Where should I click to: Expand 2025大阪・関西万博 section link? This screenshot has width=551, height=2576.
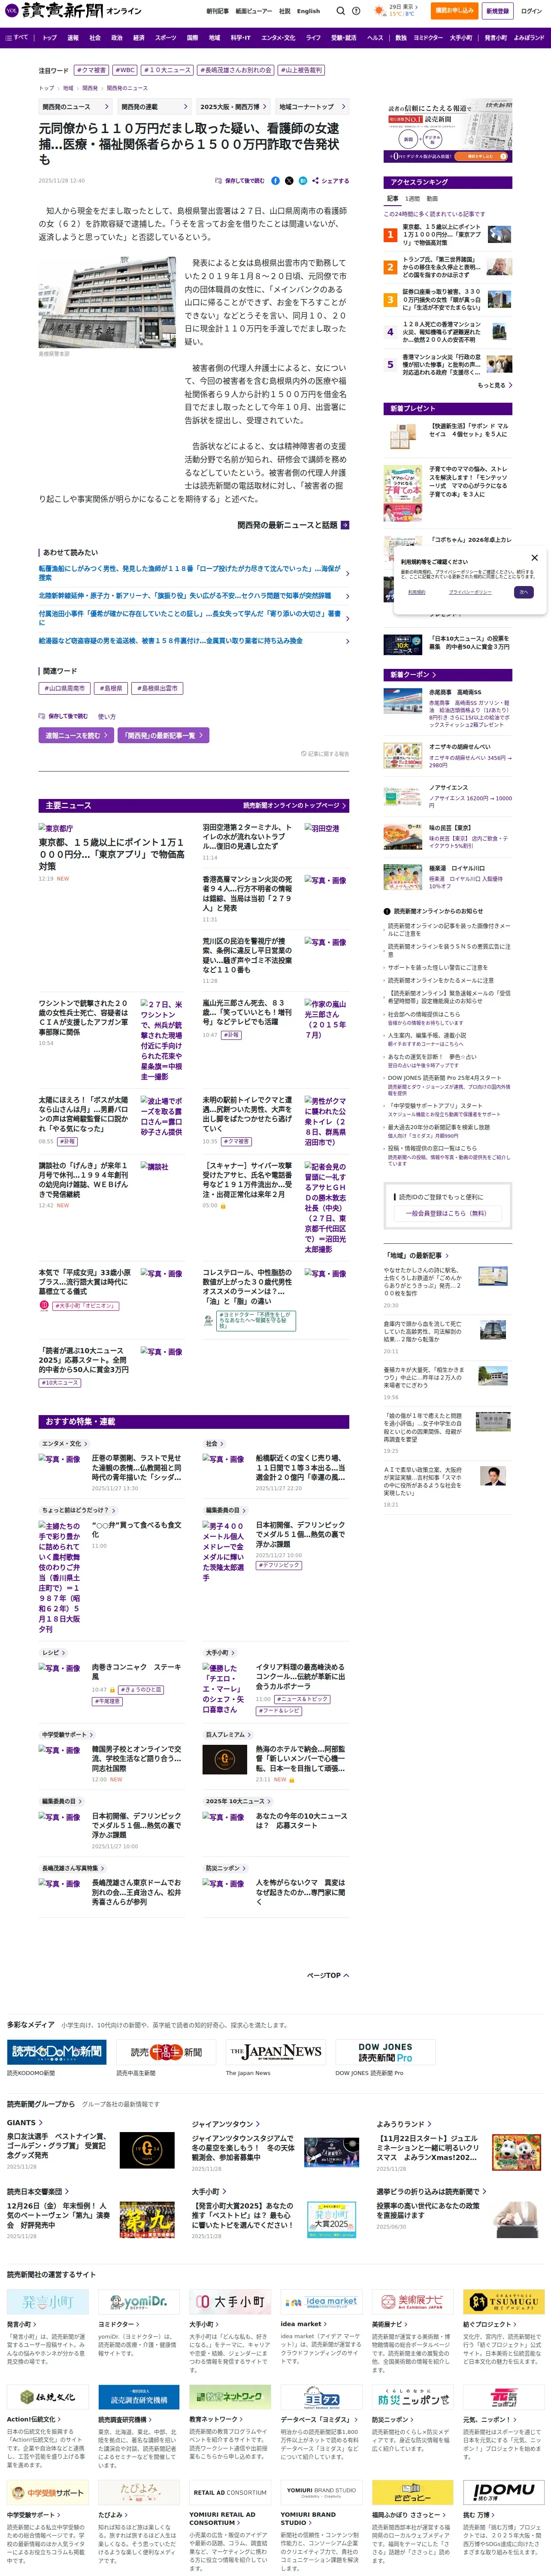tap(233, 106)
